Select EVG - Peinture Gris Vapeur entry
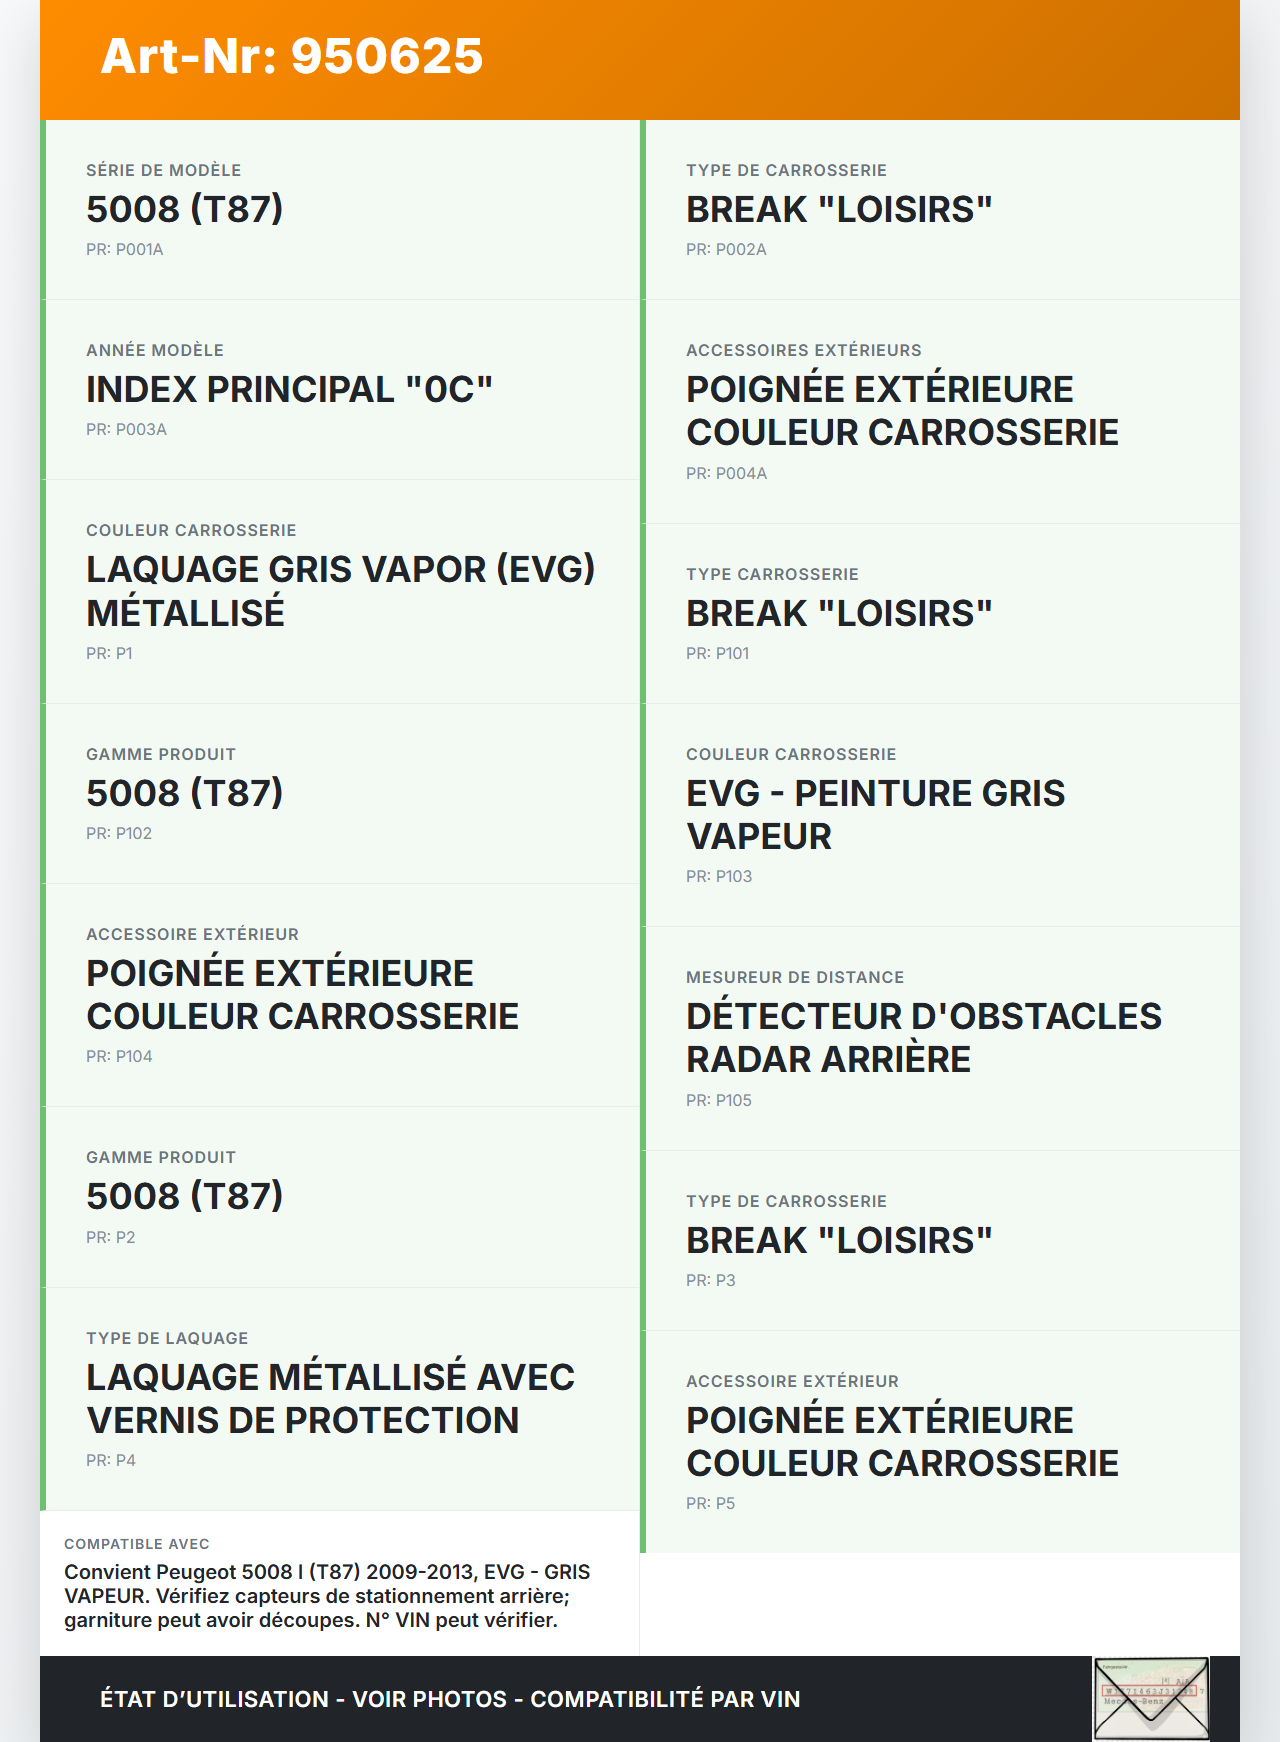 point(940,815)
